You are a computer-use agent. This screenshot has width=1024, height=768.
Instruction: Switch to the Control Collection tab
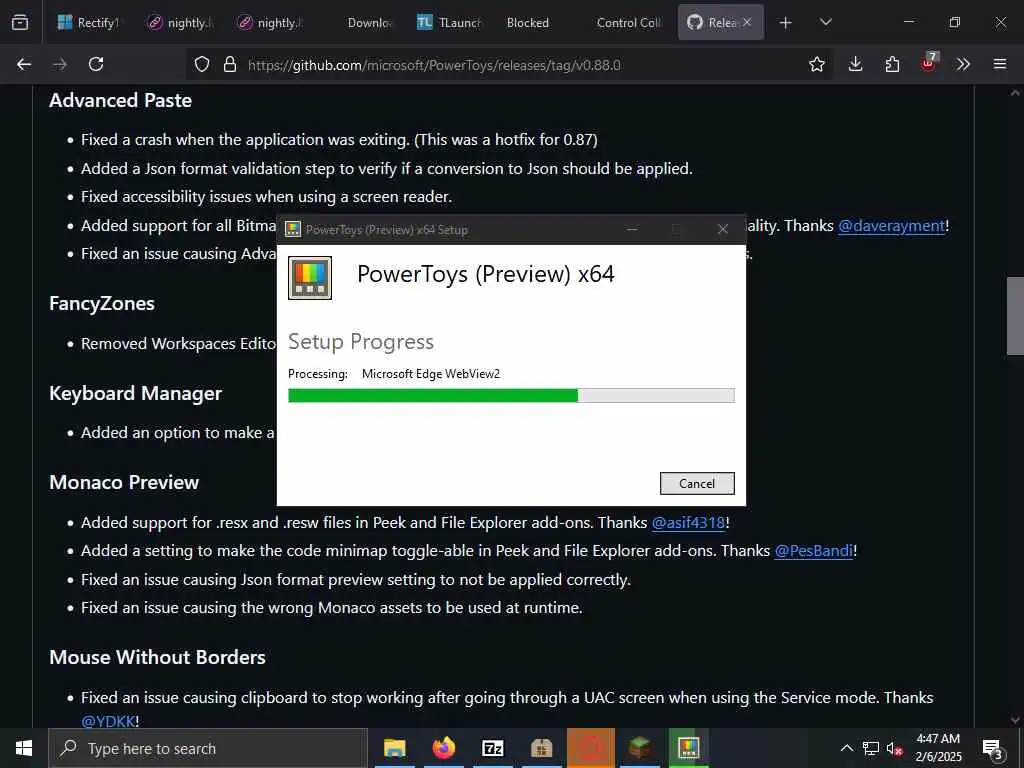(630, 23)
